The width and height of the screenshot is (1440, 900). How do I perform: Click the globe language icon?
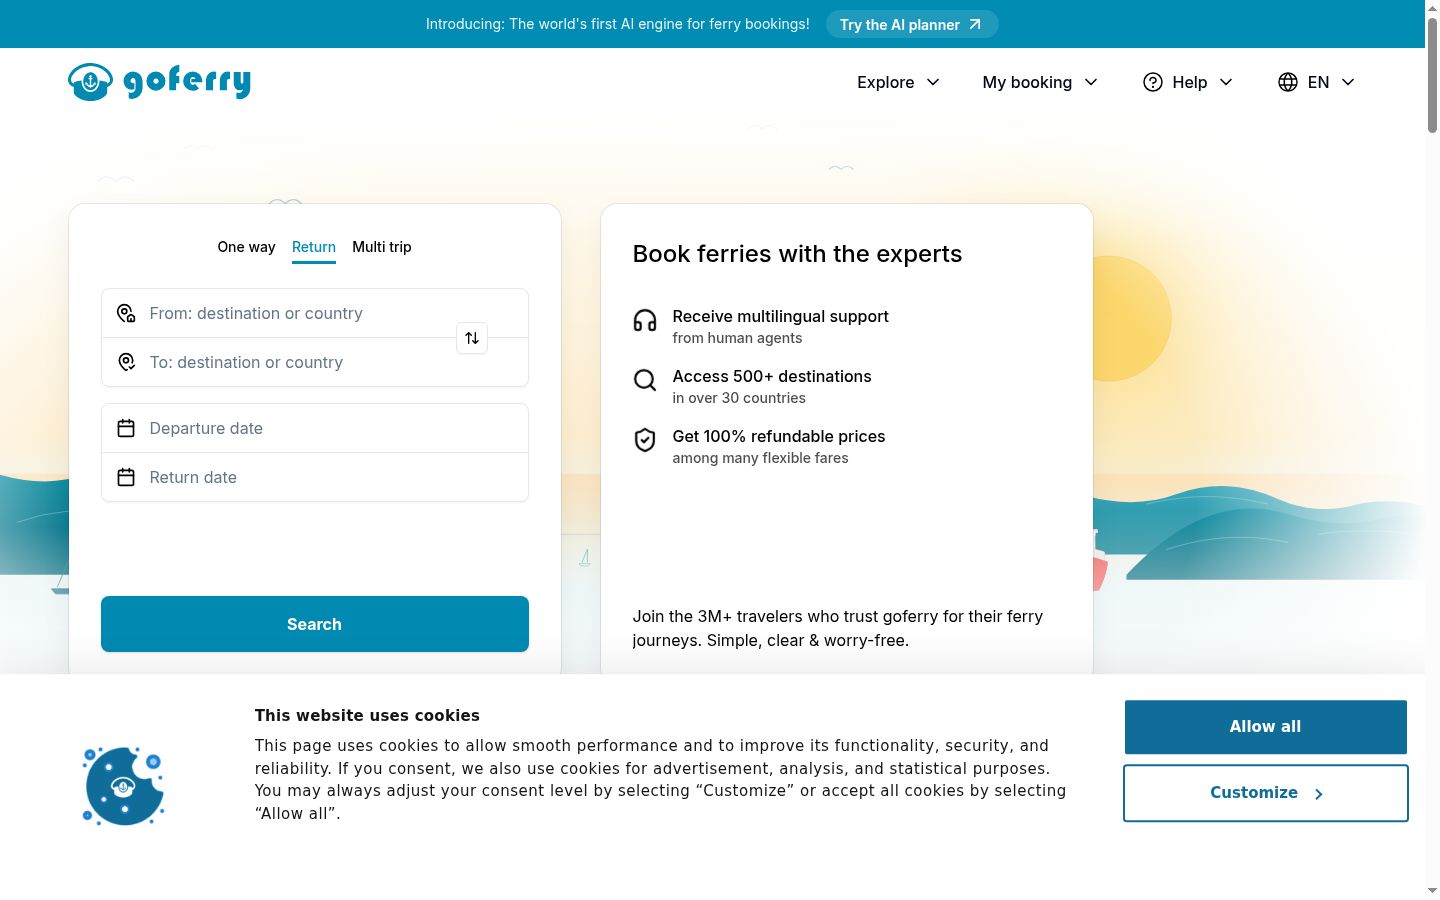[1288, 82]
